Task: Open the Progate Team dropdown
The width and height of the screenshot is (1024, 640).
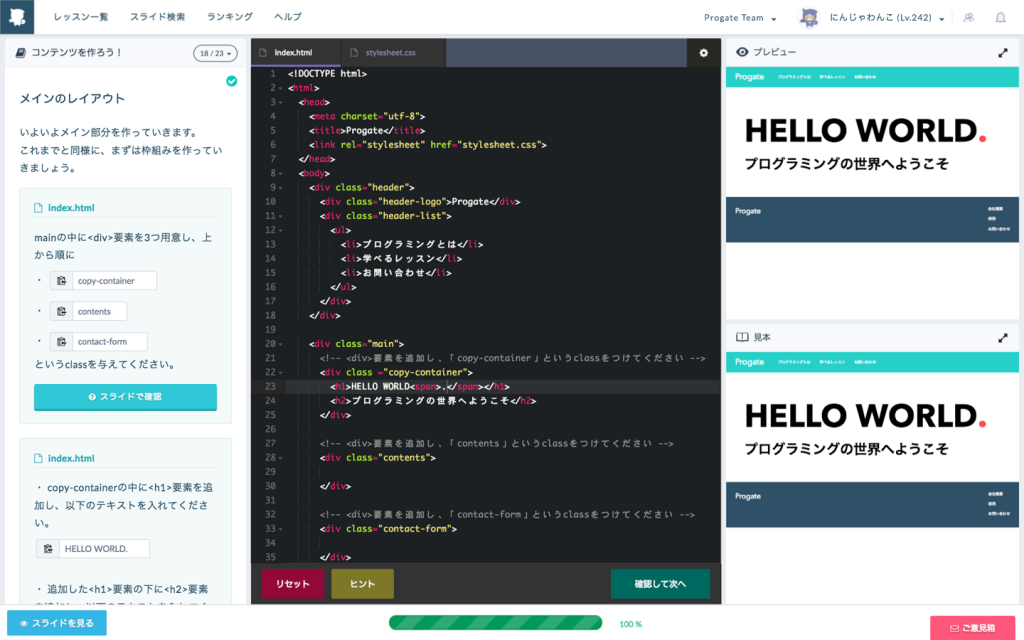Action: pos(740,18)
